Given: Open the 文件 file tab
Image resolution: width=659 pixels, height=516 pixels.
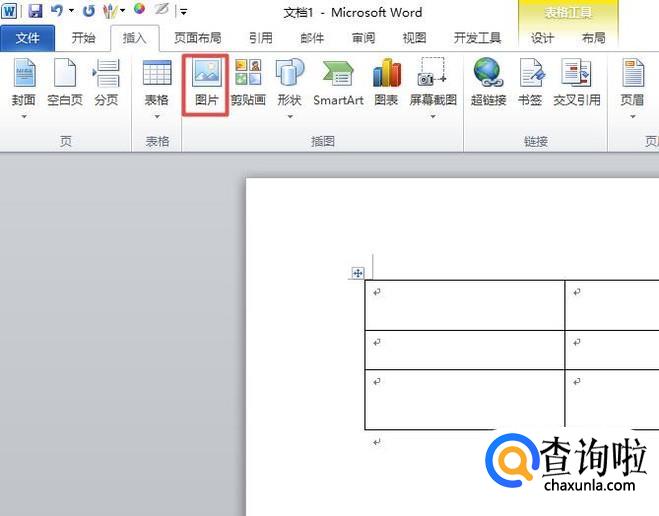Looking at the screenshot, I should [27, 38].
